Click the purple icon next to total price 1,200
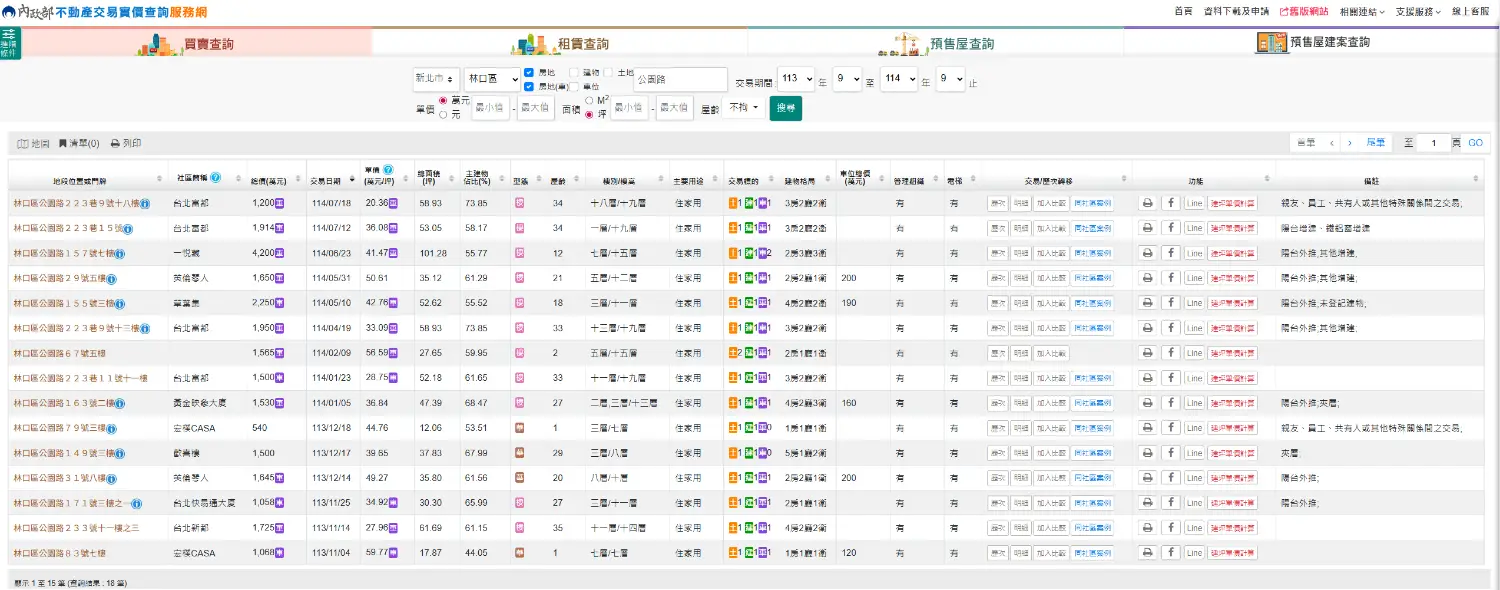The image size is (1500, 590). [x=280, y=203]
